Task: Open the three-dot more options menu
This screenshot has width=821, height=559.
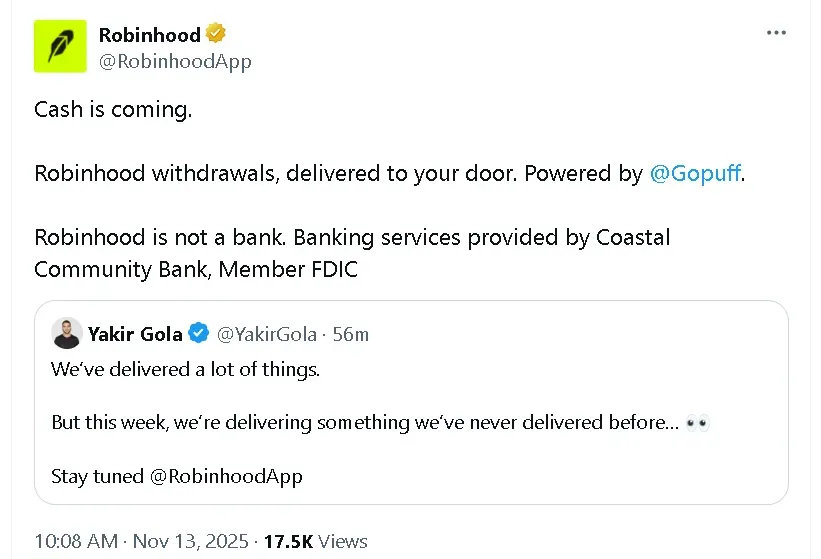Action: tap(776, 33)
